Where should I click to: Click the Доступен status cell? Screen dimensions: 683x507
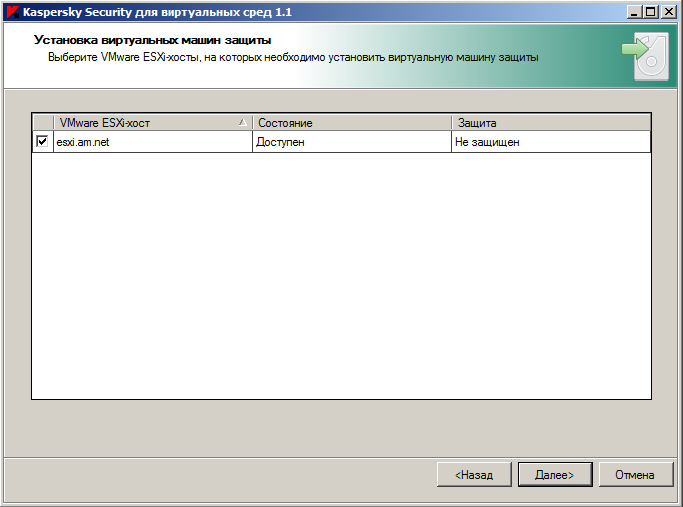point(352,142)
